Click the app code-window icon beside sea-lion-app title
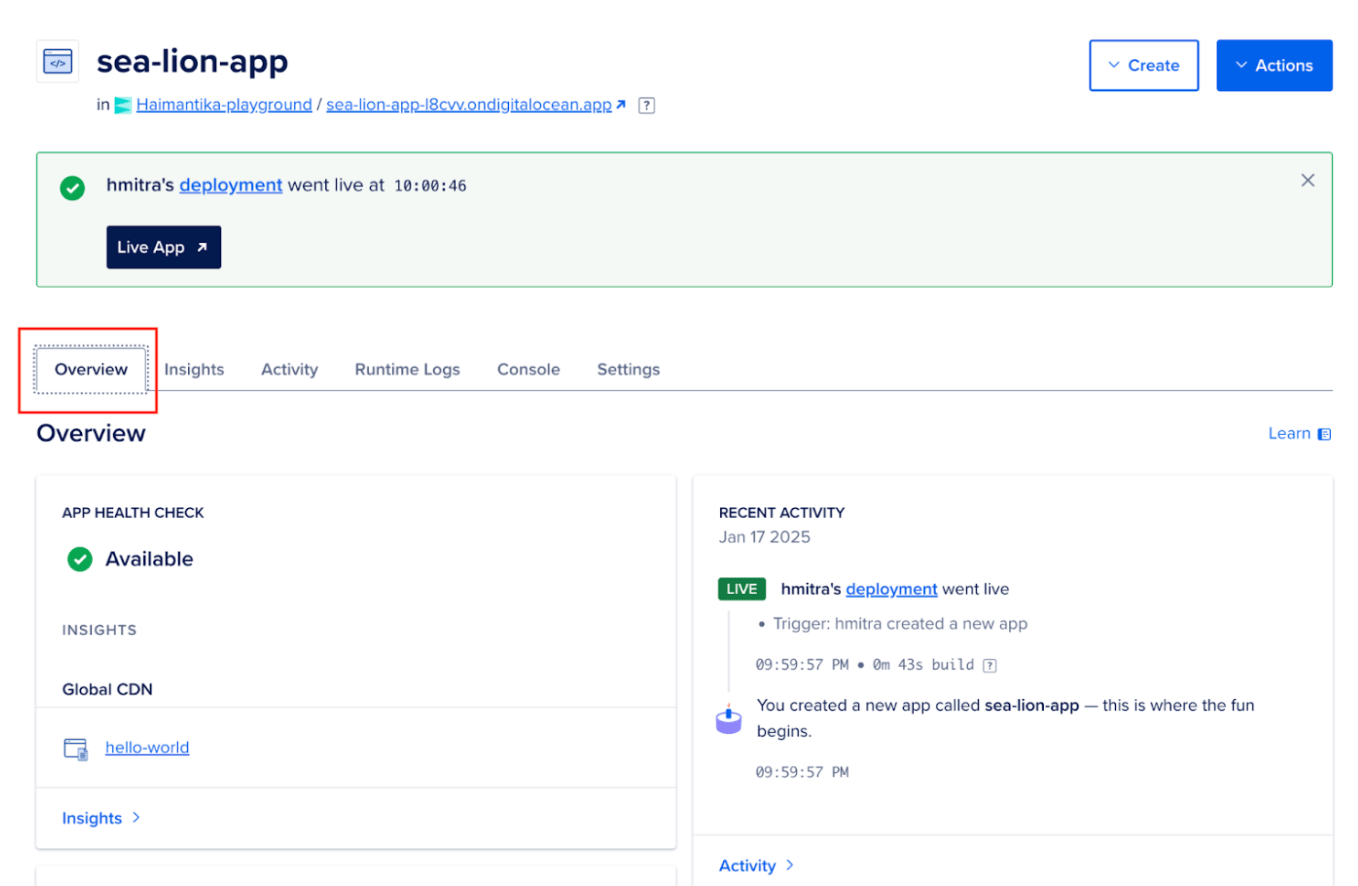Screen dimensions: 1358x886 [x=57, y=62]
